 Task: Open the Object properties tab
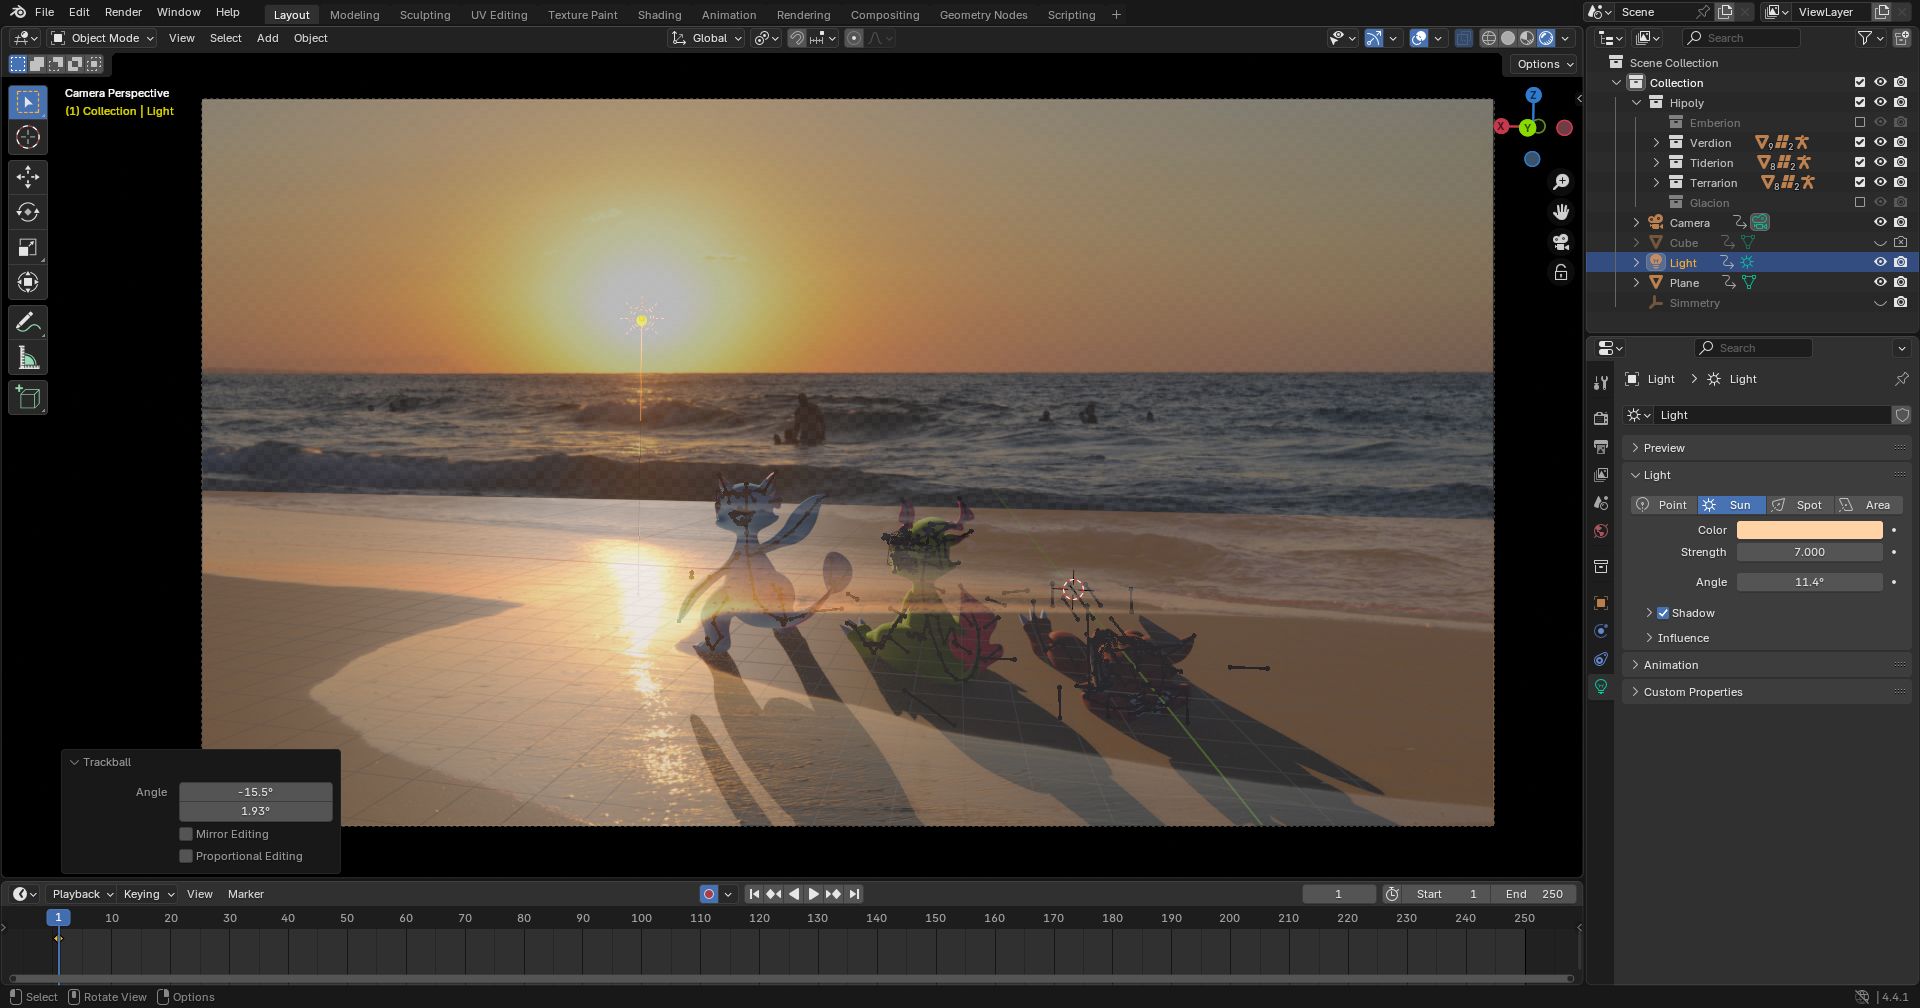1601,603
